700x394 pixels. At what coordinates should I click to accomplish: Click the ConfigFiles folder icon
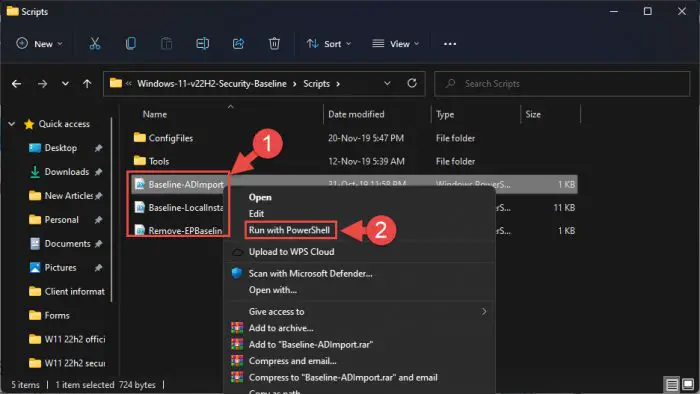(x=140, y=137)
